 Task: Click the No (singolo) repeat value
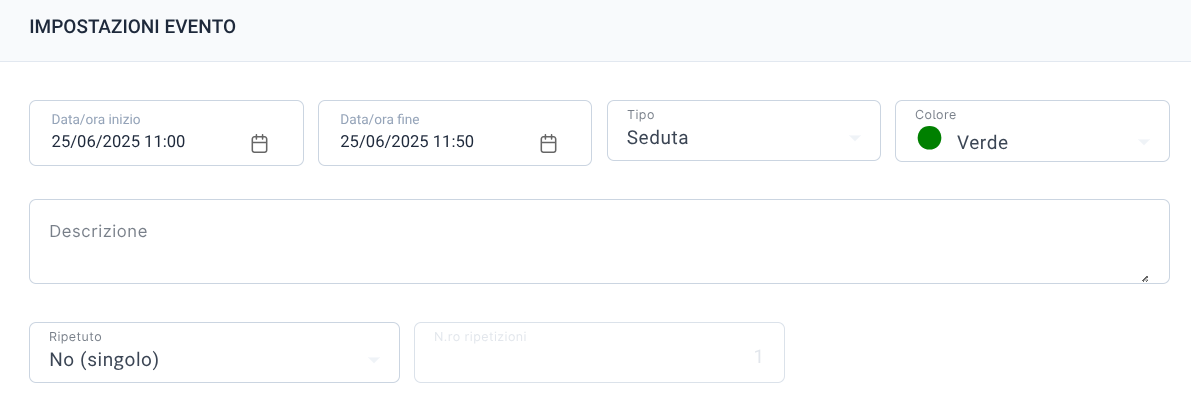tap(104, 360)
